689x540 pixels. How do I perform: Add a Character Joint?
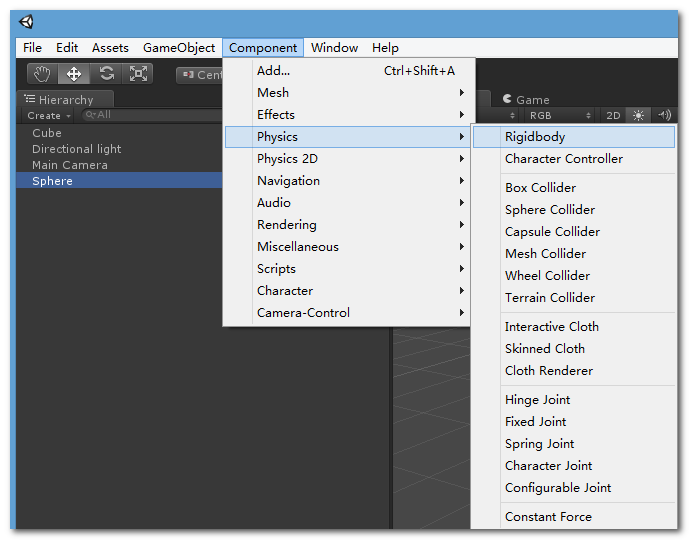574,465
